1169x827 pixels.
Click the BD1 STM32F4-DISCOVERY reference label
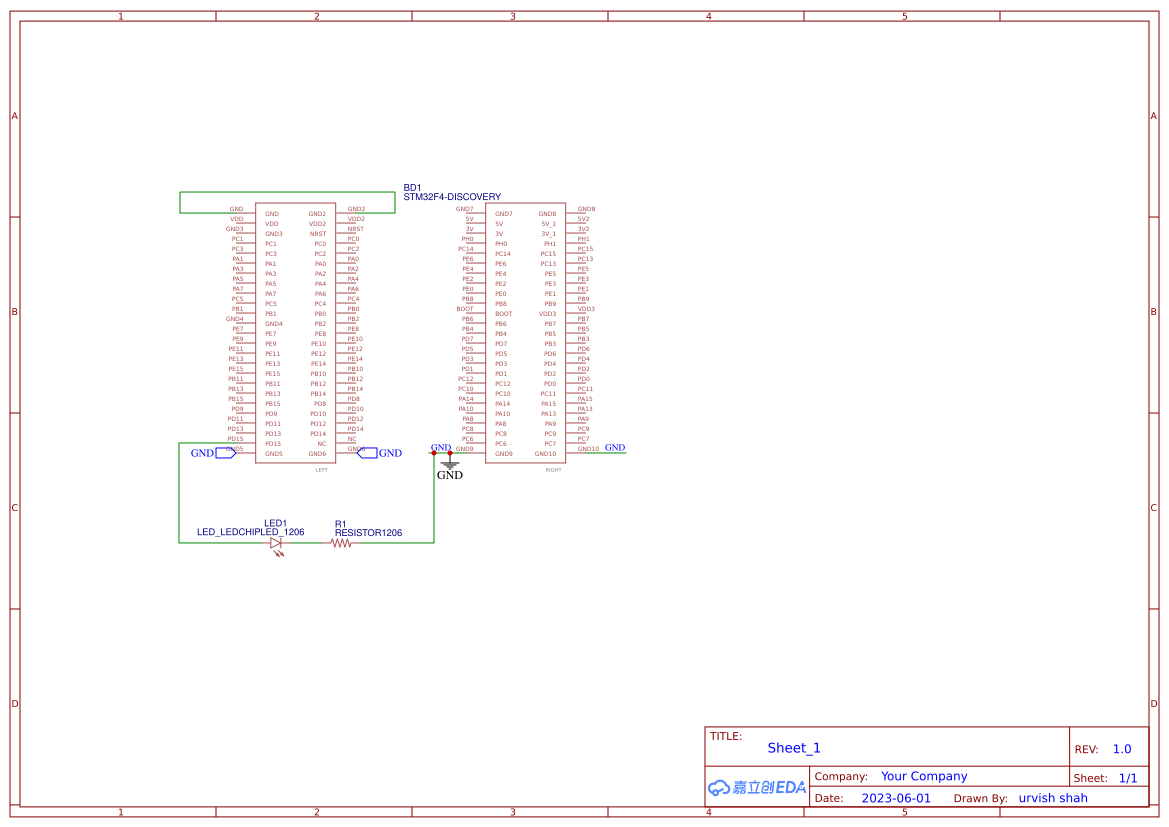tap(412, 186)
